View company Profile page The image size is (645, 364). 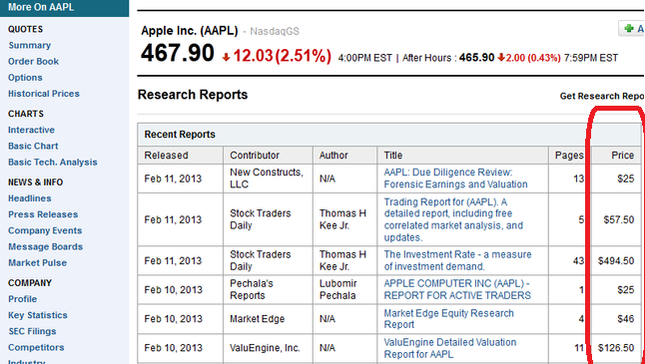click(x=23, y=299)
